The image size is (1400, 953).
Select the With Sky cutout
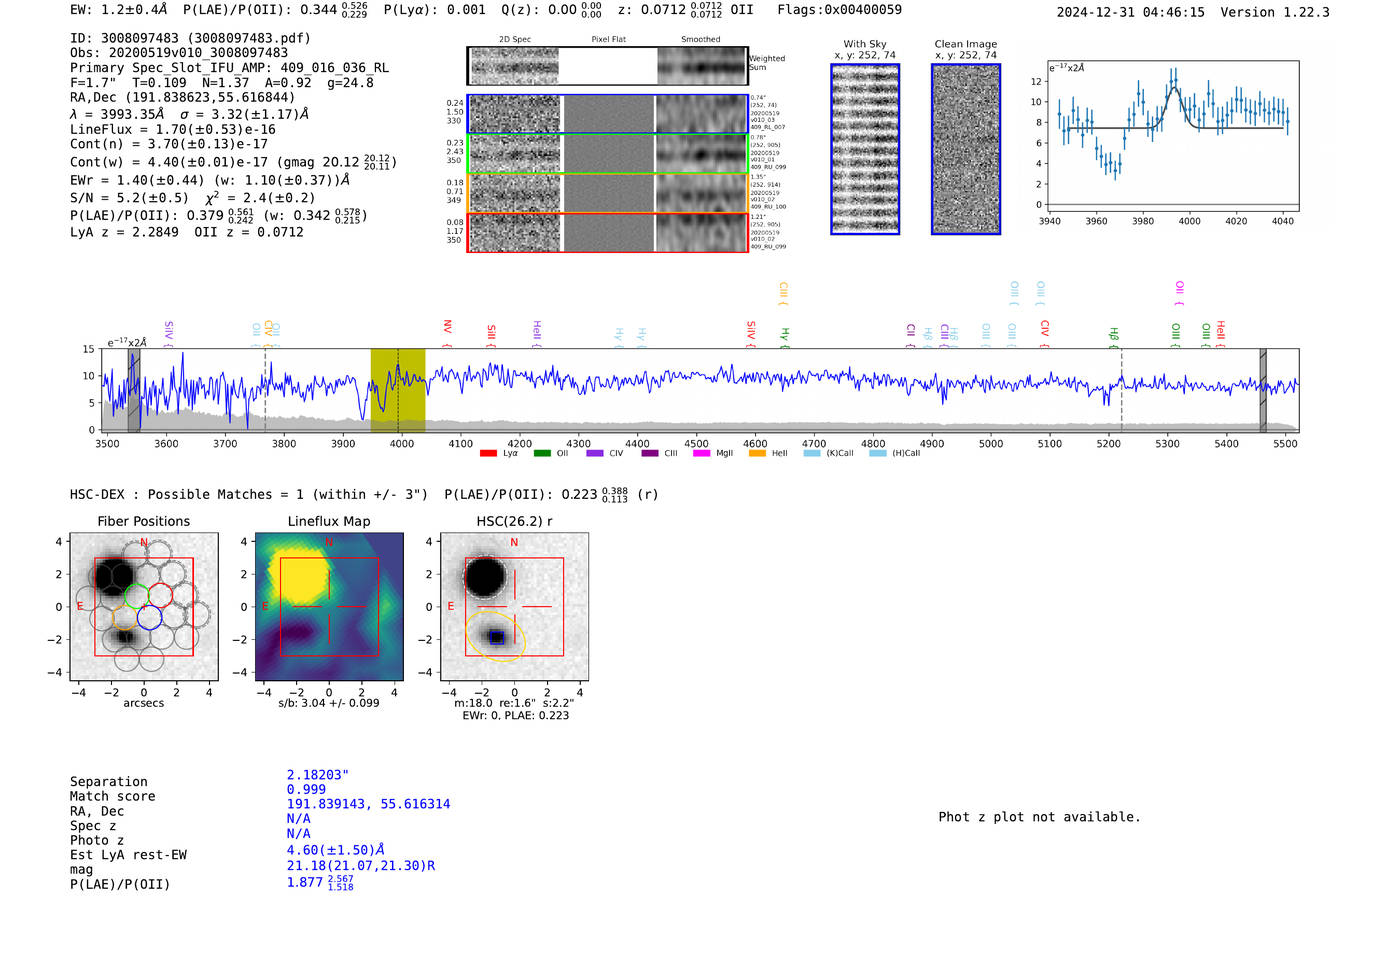point(865,149)
